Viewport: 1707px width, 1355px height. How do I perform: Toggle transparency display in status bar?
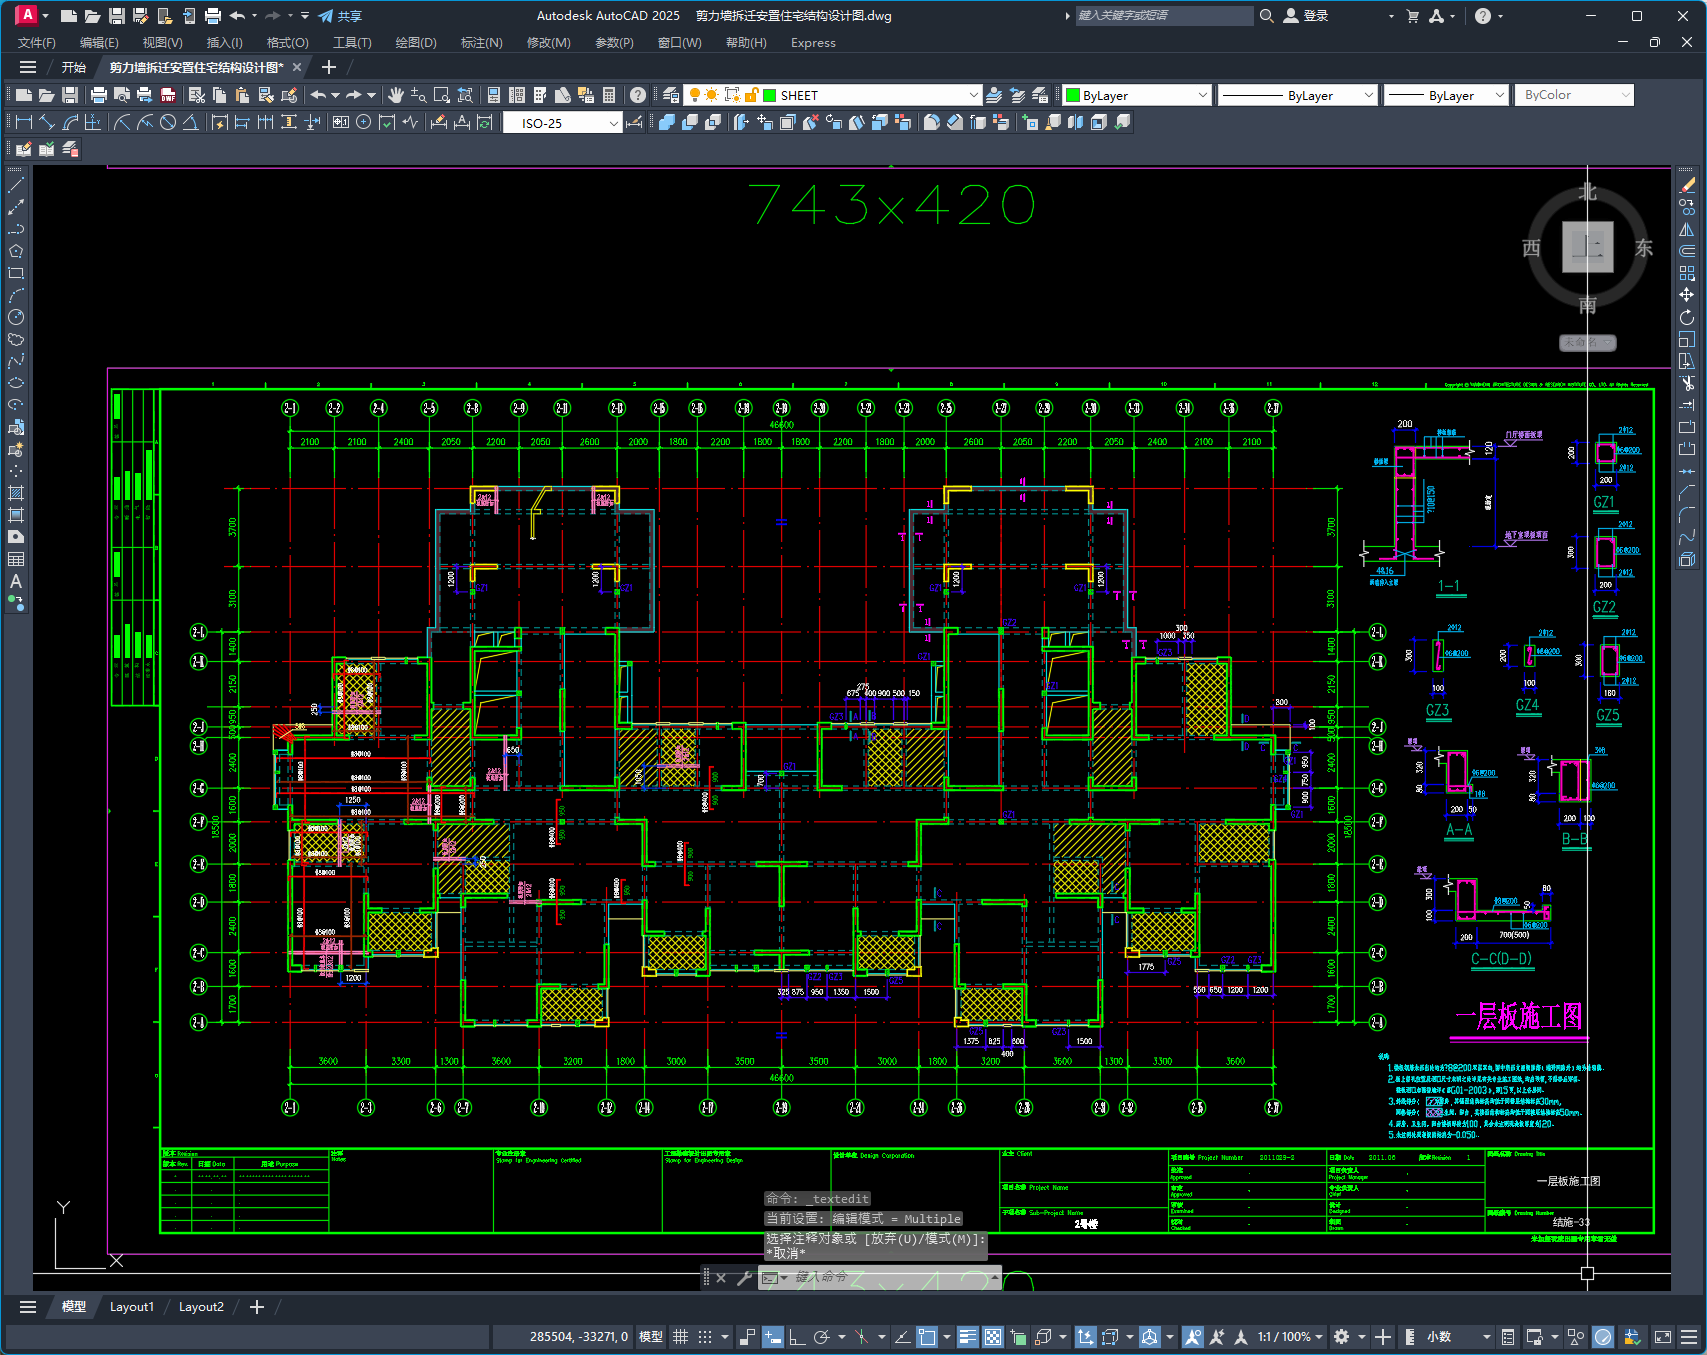pos(993,1337)
